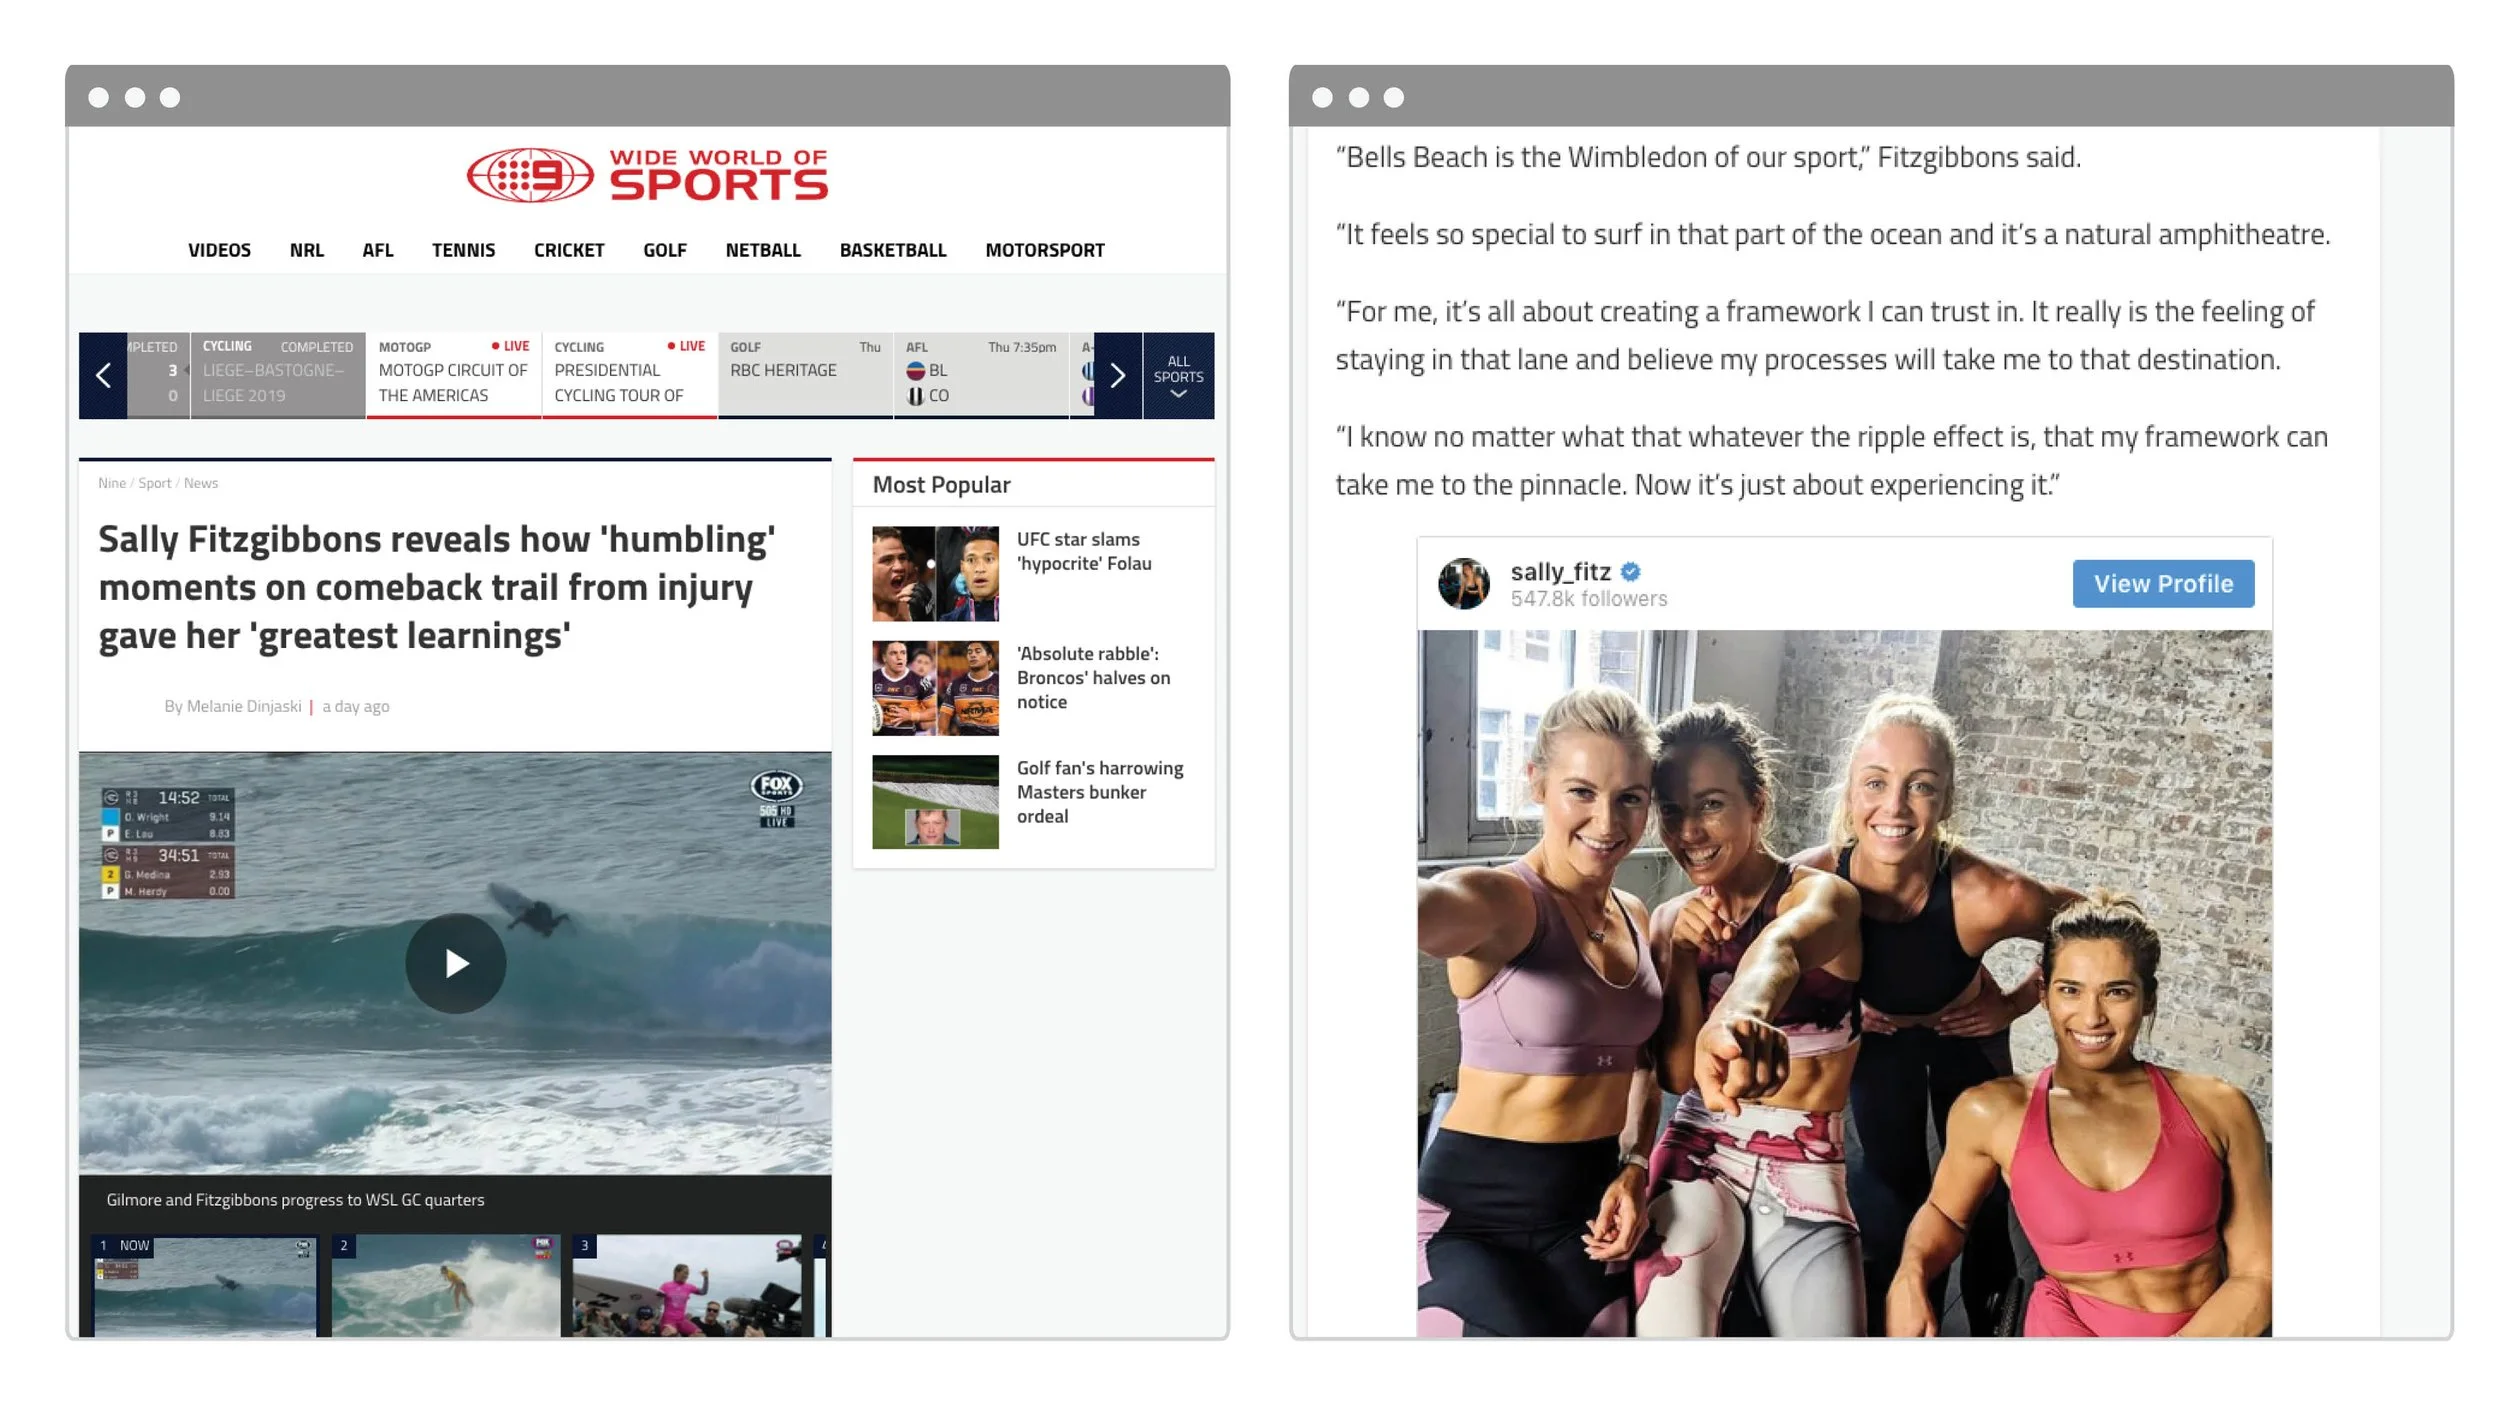The width and height of the screenshot is (2500, 1406).
Task: Open the UFC star slams Folau story
Action: pos(1084,551)
